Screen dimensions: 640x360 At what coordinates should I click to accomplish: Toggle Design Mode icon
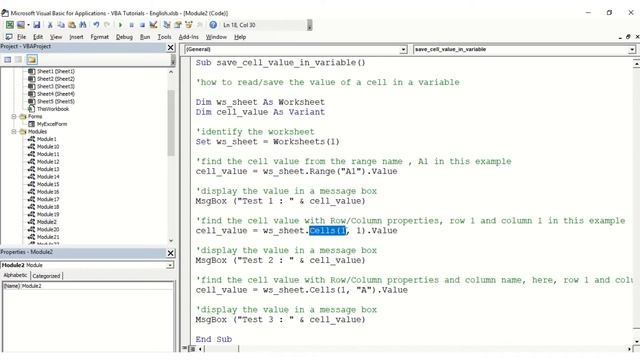coord(153,25)
